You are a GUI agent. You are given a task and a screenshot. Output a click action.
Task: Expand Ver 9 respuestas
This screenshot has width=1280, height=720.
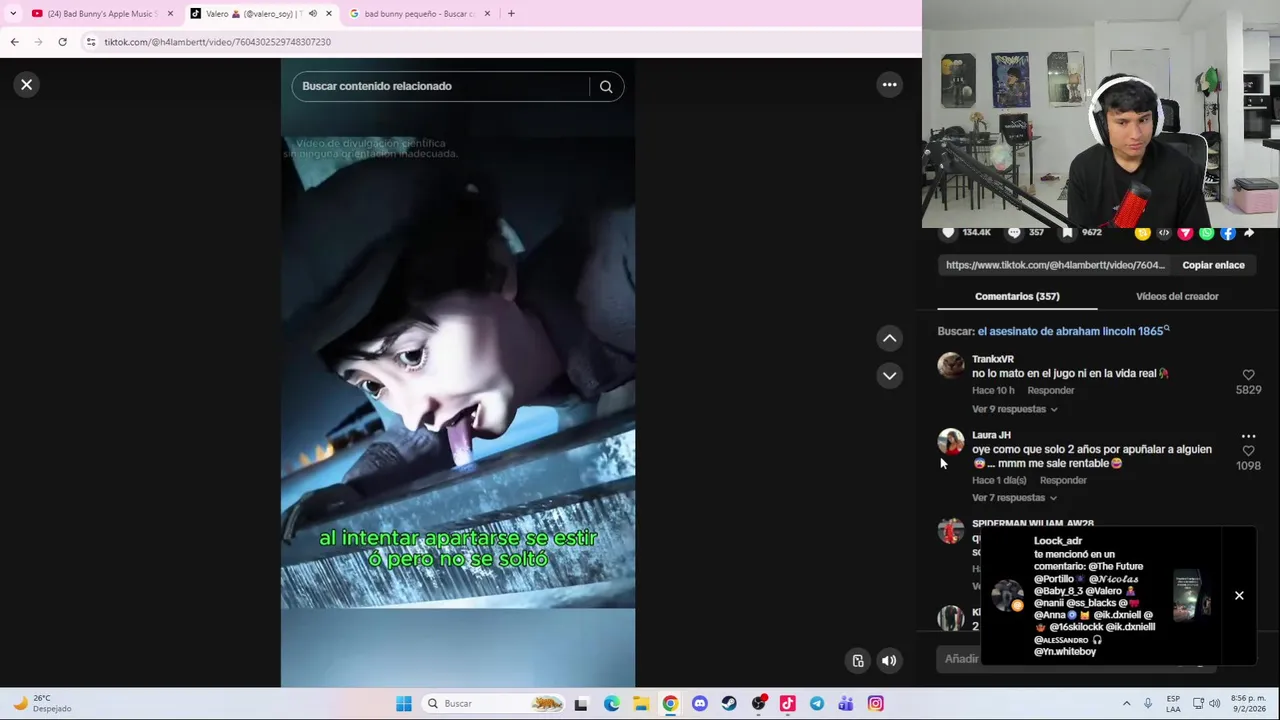[1014, 409]
